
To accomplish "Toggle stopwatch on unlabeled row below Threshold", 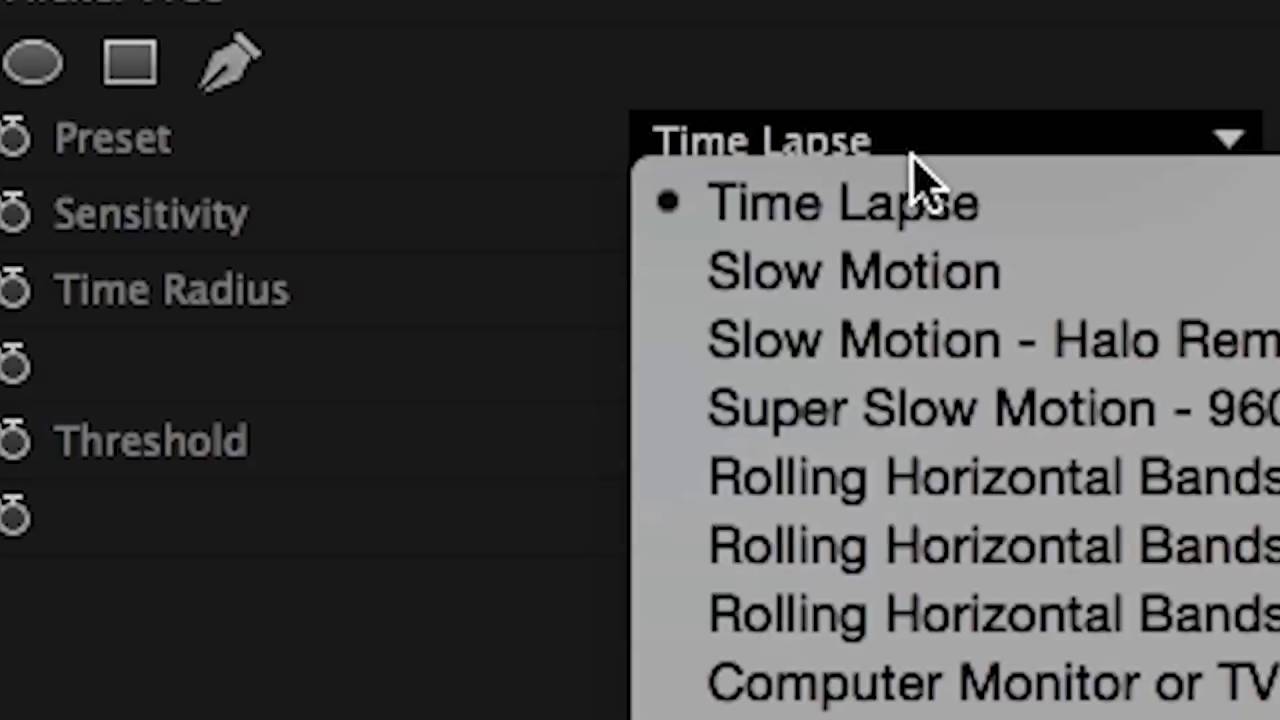I will (x=15, y=517).
